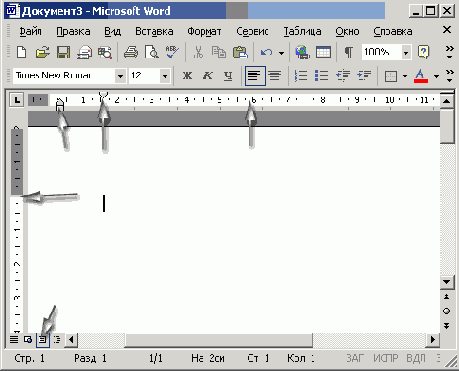Open the Вставка menu
The image size is (459, 371).
(154, 31)
